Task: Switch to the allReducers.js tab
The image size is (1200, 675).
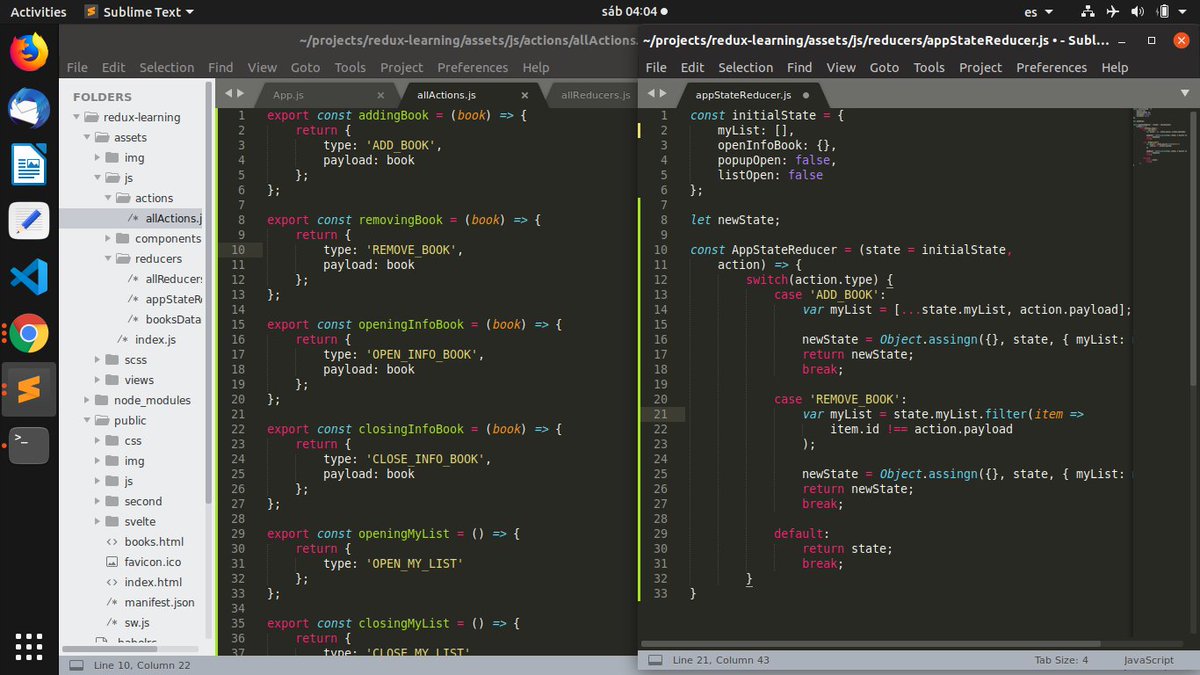Action: pos(595,95)
